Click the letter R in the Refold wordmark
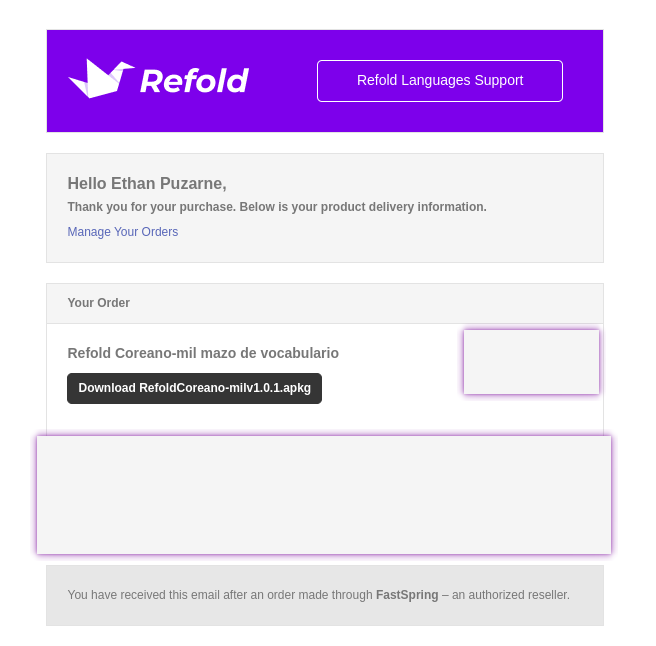The width and height of the screenshot is (656, 646). pyautogui.click(x=150, y=81)
